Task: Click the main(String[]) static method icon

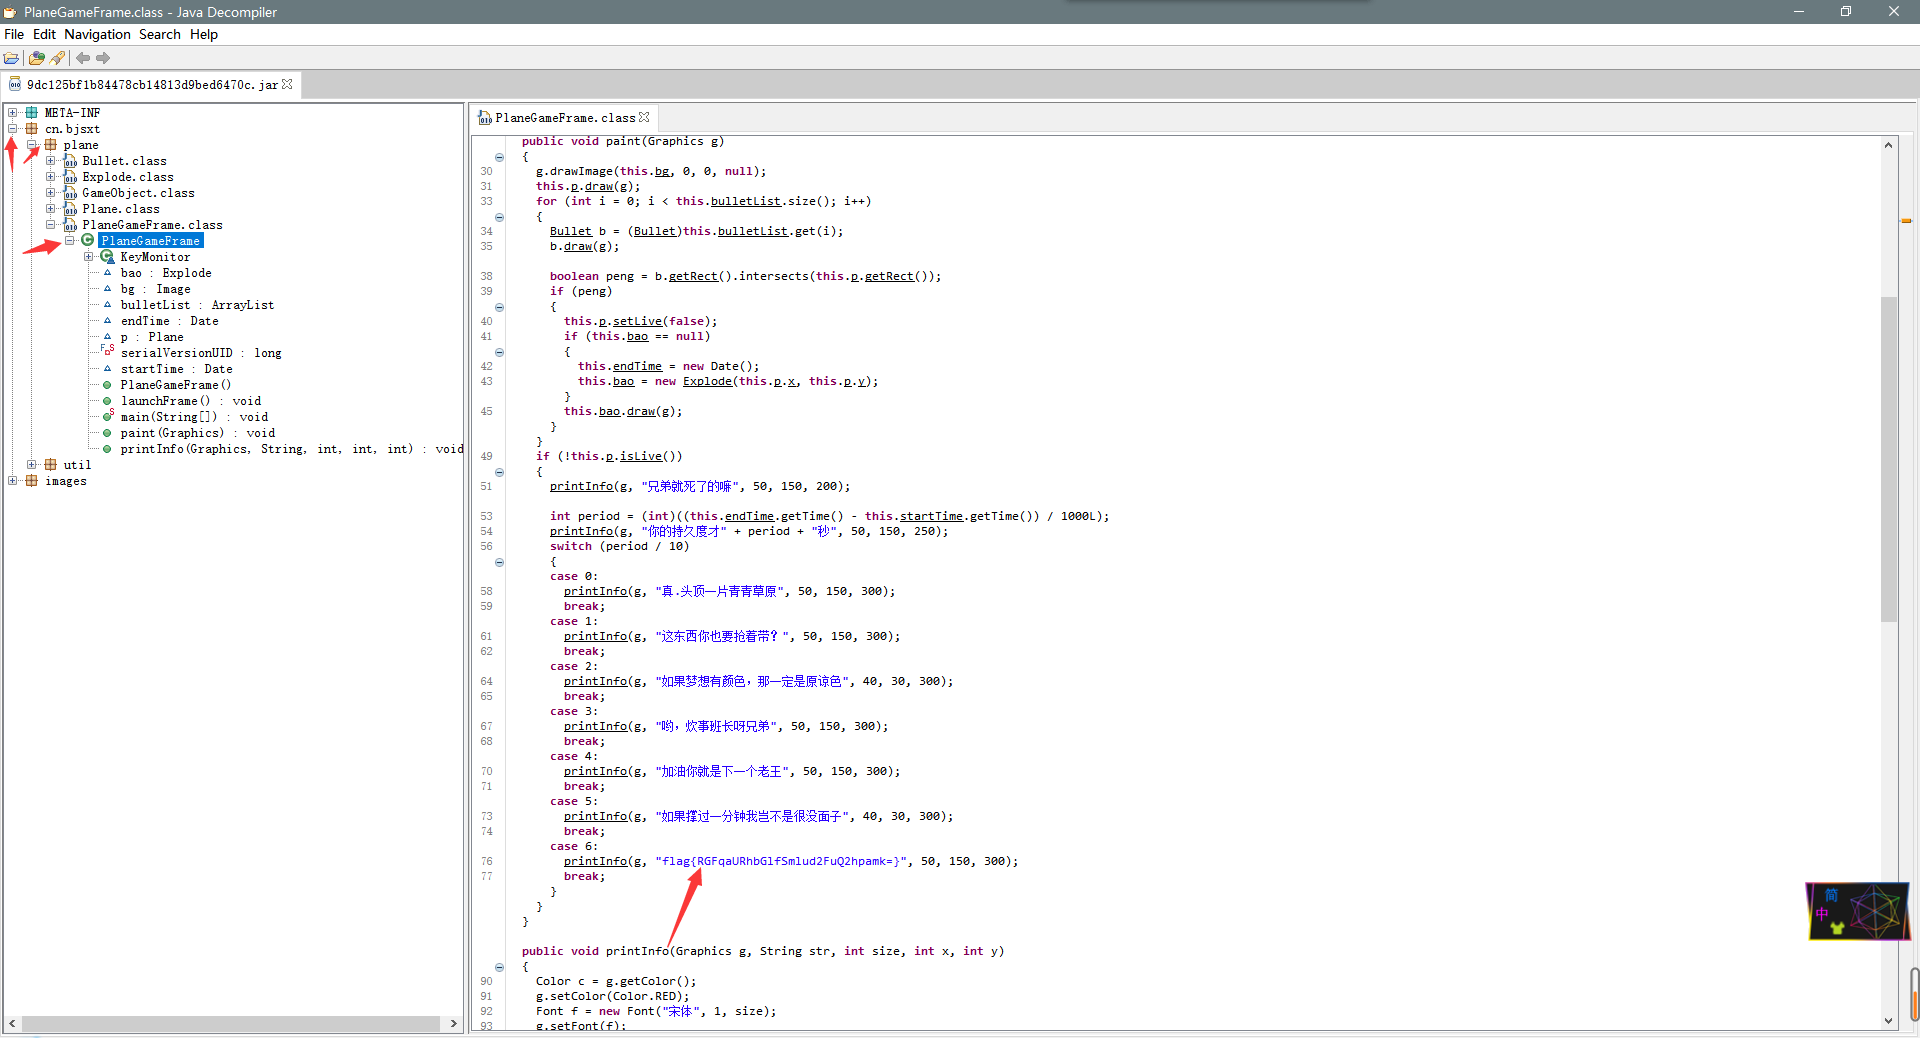Action: tap(107, 416)
